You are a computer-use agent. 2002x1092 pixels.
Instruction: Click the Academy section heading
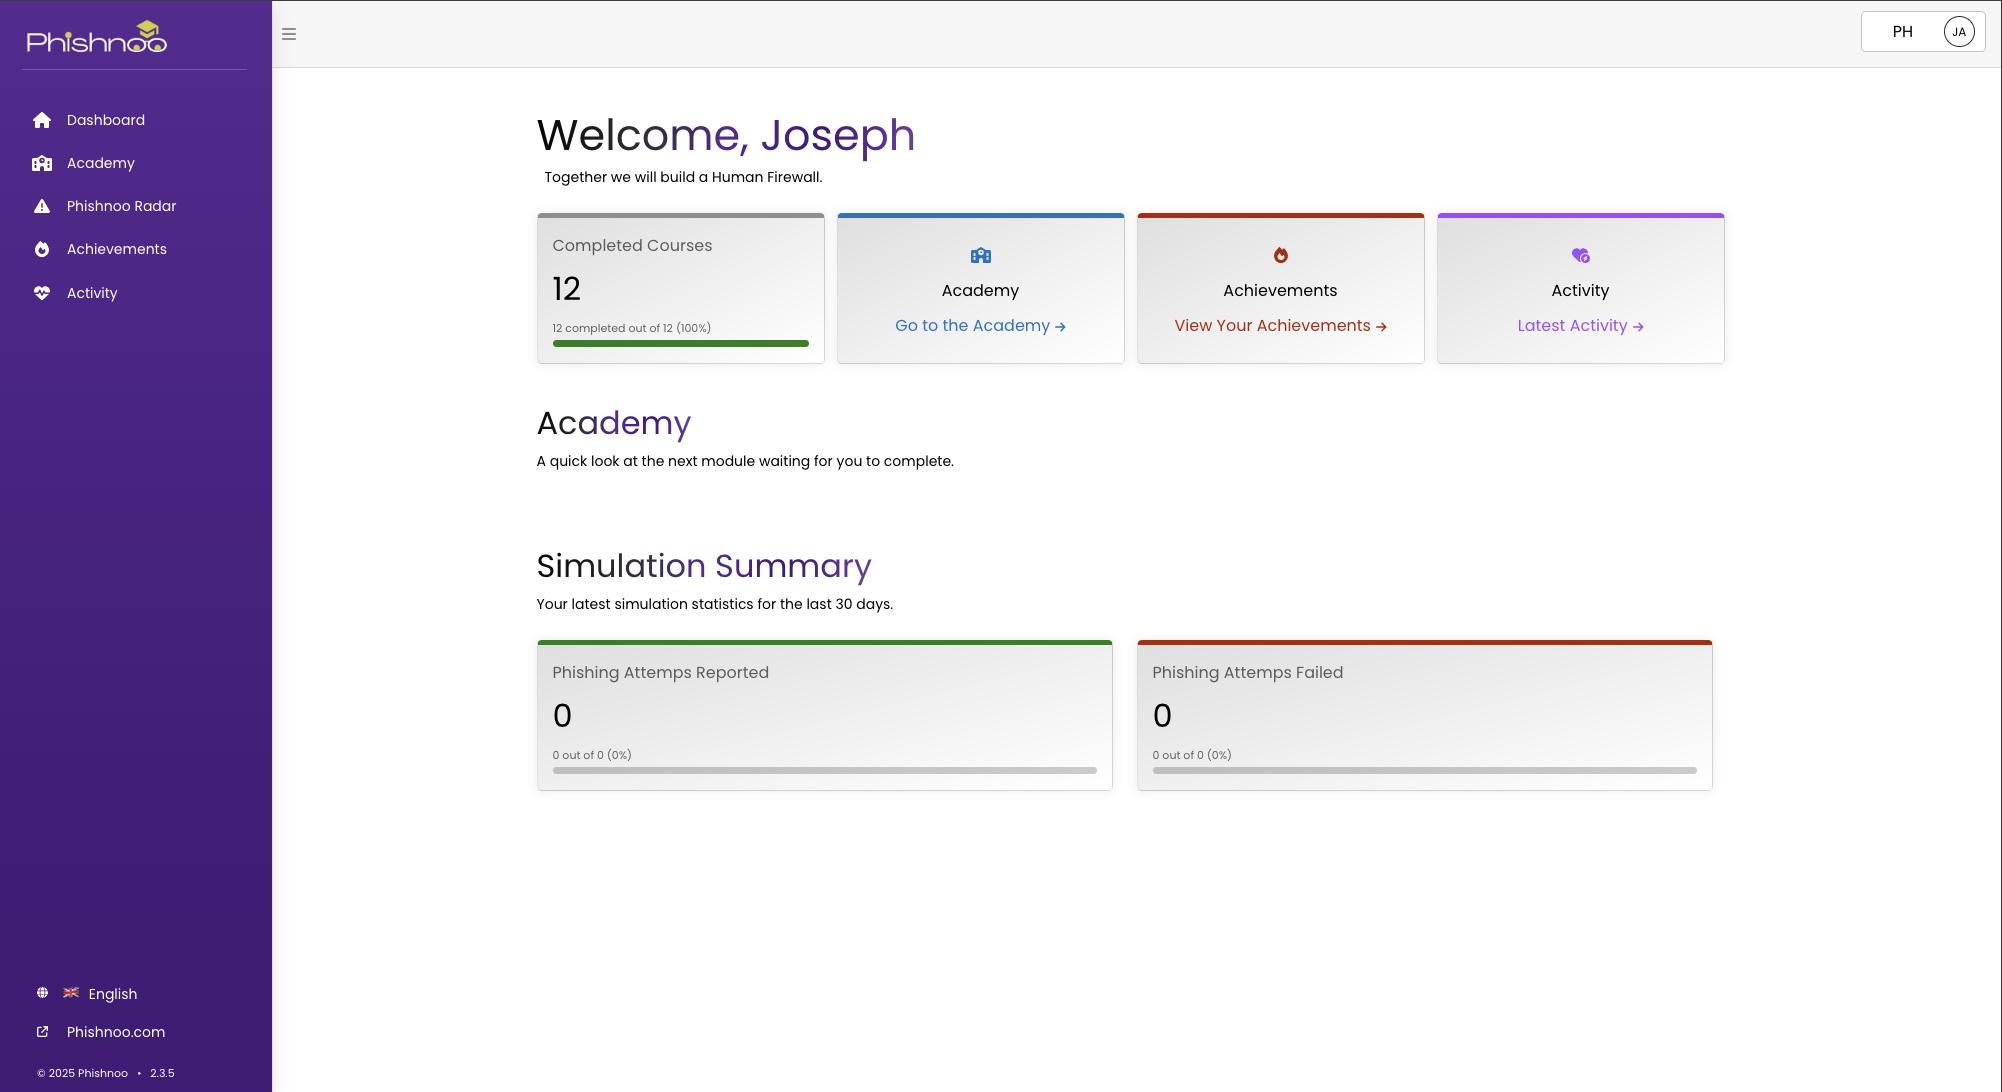614,423
